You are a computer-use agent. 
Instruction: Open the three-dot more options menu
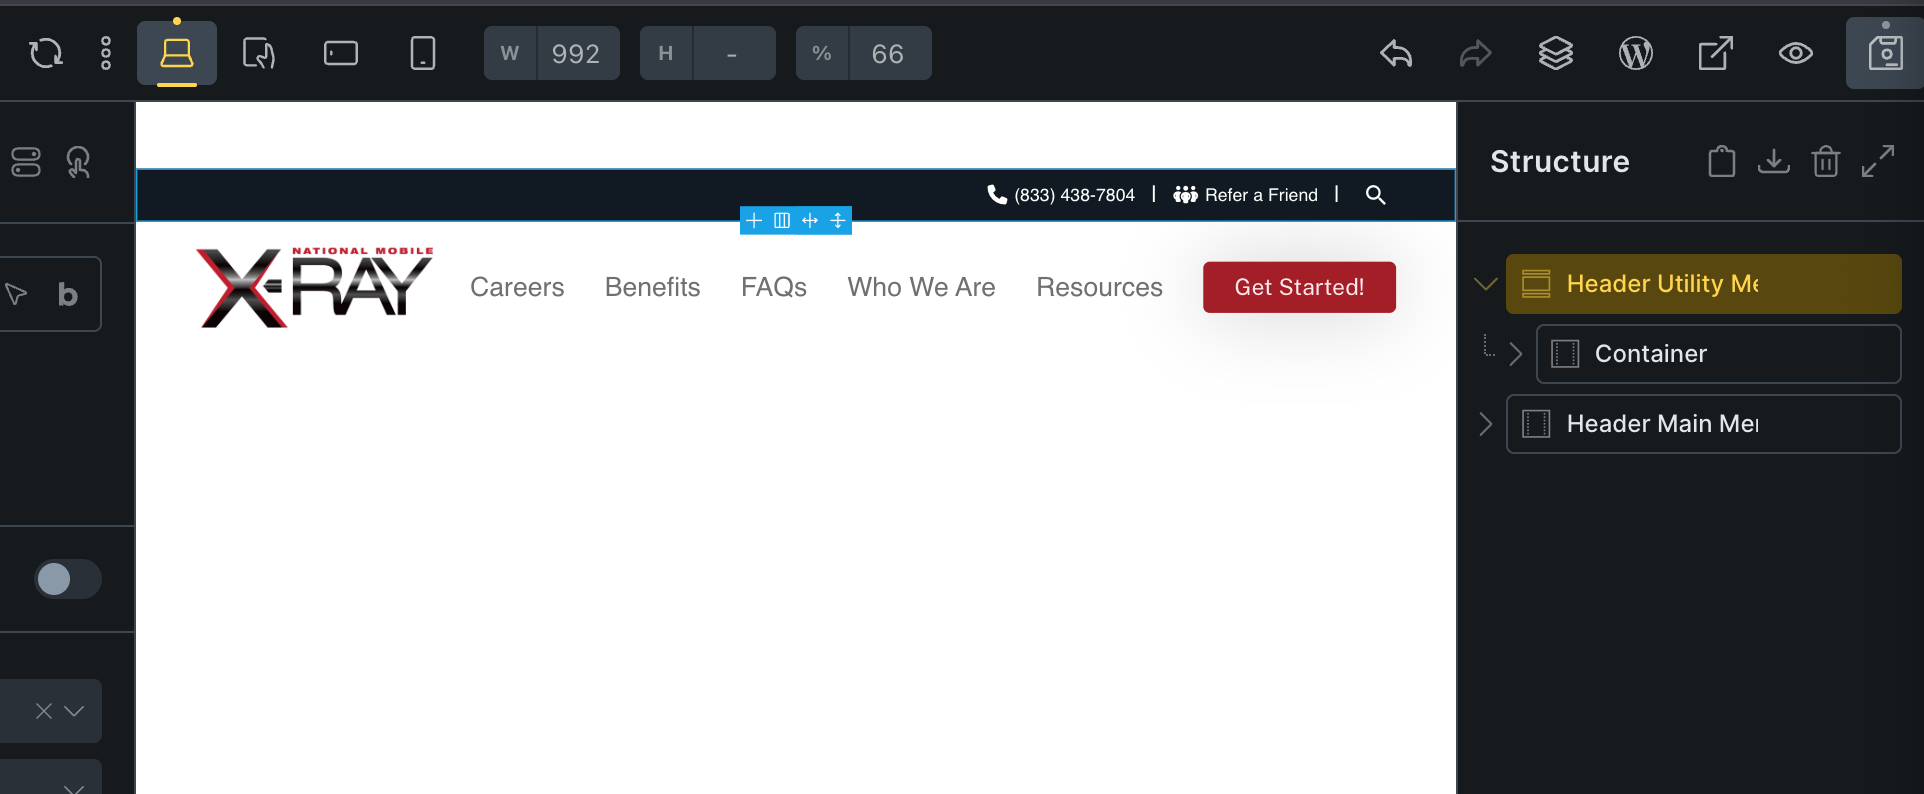[106, 53]
